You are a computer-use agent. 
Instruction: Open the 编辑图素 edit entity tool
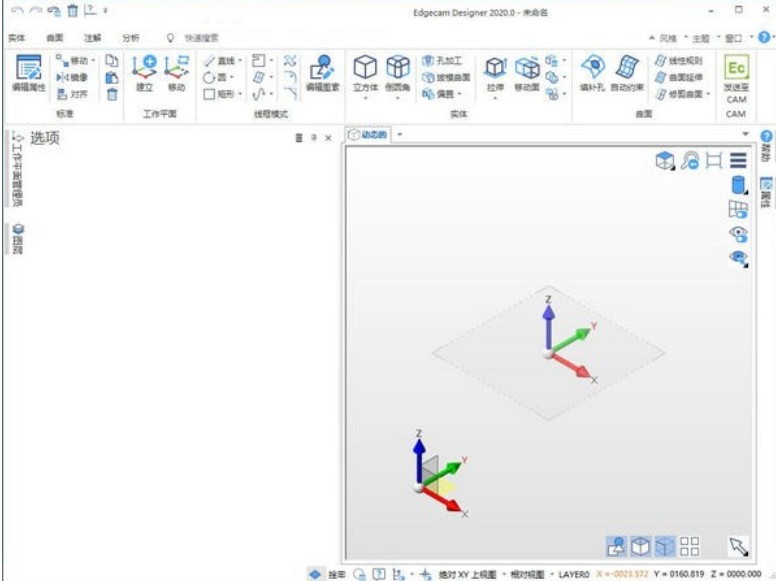[x=322, y=73]
